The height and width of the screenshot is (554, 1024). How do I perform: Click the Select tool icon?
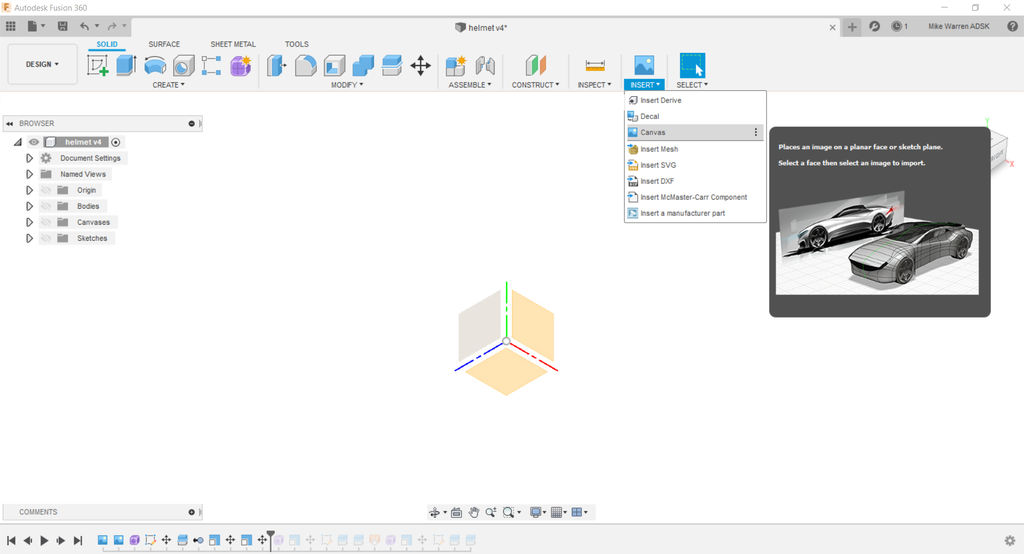692,65
